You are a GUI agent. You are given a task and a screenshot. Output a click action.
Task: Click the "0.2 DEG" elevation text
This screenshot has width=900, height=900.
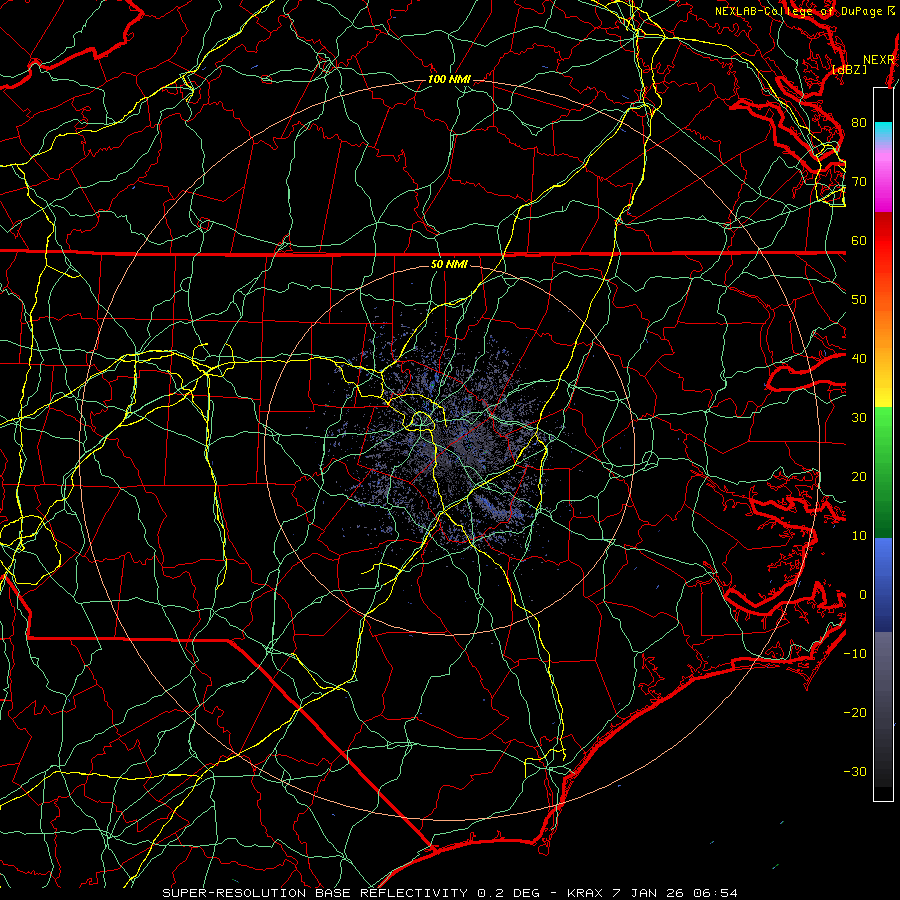pyautogui.click(x=509, y=893)
